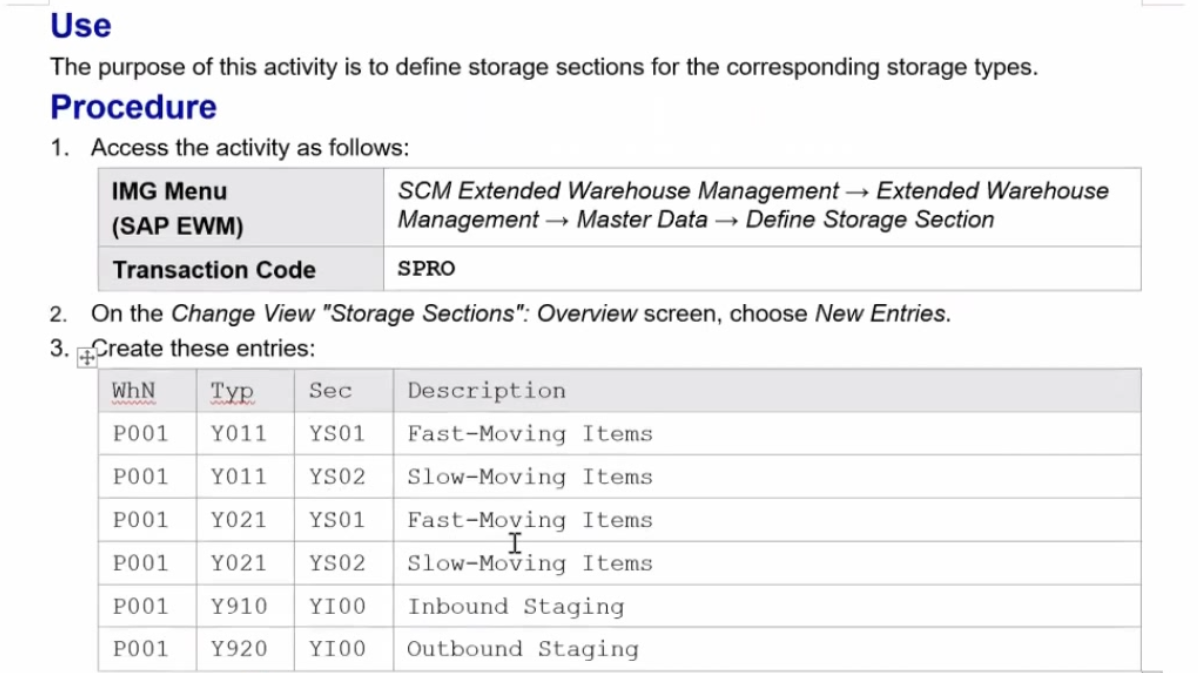Click the first 'Fast-Moving Items' description
Image resolution: width=1198 pixels, height=673 pixels.
(530, 434)
